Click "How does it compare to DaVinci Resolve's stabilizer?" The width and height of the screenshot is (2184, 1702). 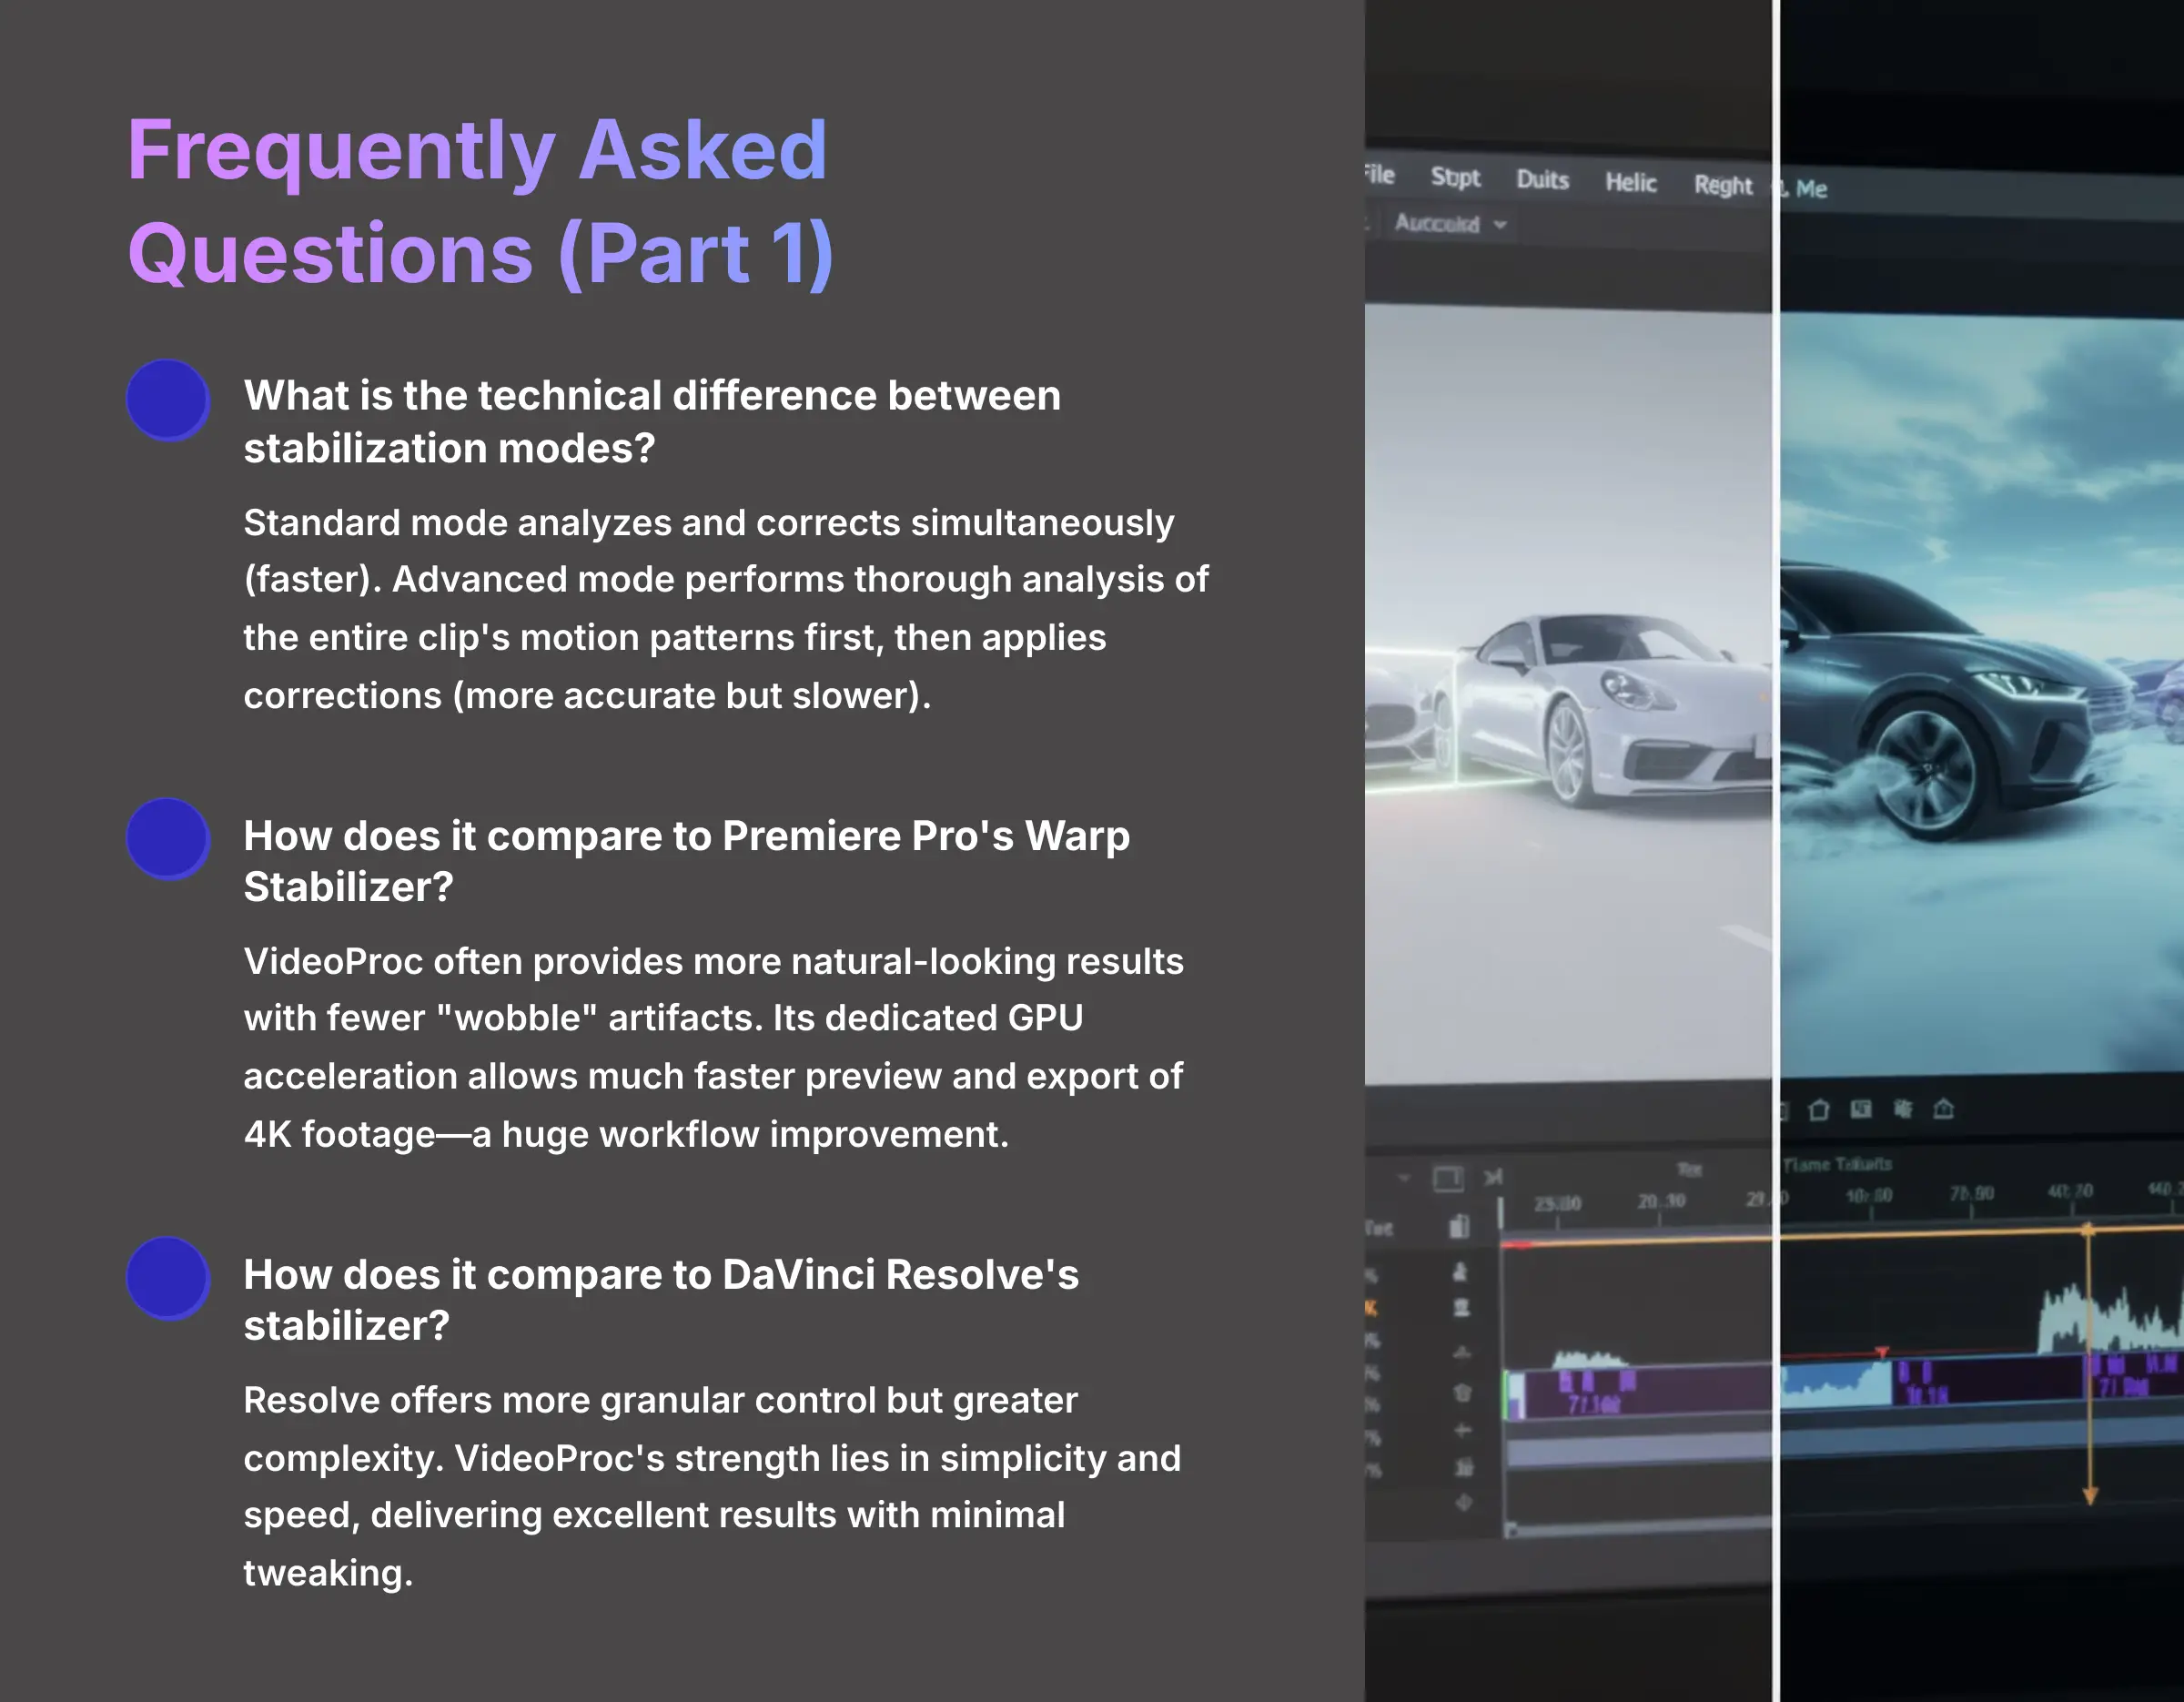(x=661, y=1300)
